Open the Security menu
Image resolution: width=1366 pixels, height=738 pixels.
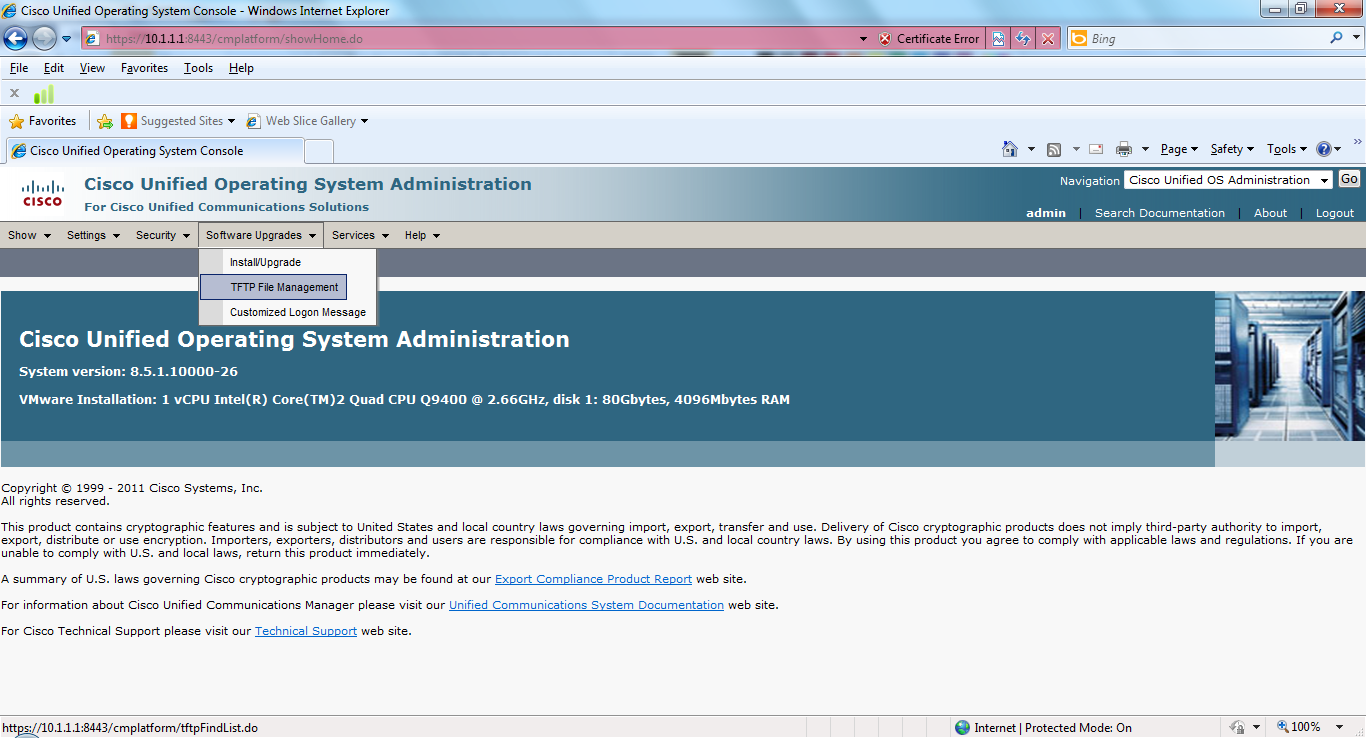point(163,235)
